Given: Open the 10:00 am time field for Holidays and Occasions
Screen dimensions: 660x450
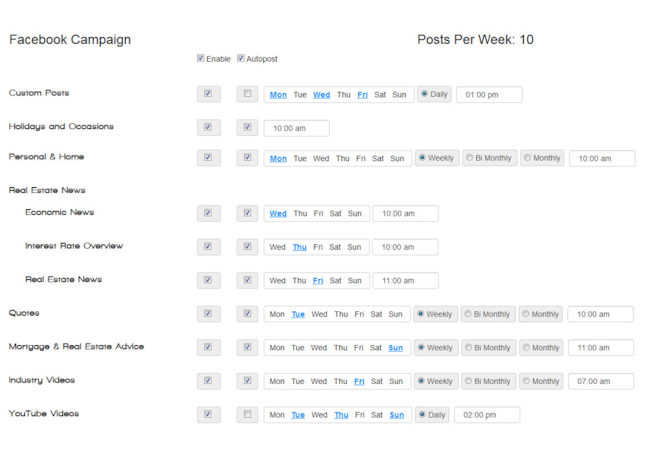Looking at the screenshot, I should click(x=297, y=128).
